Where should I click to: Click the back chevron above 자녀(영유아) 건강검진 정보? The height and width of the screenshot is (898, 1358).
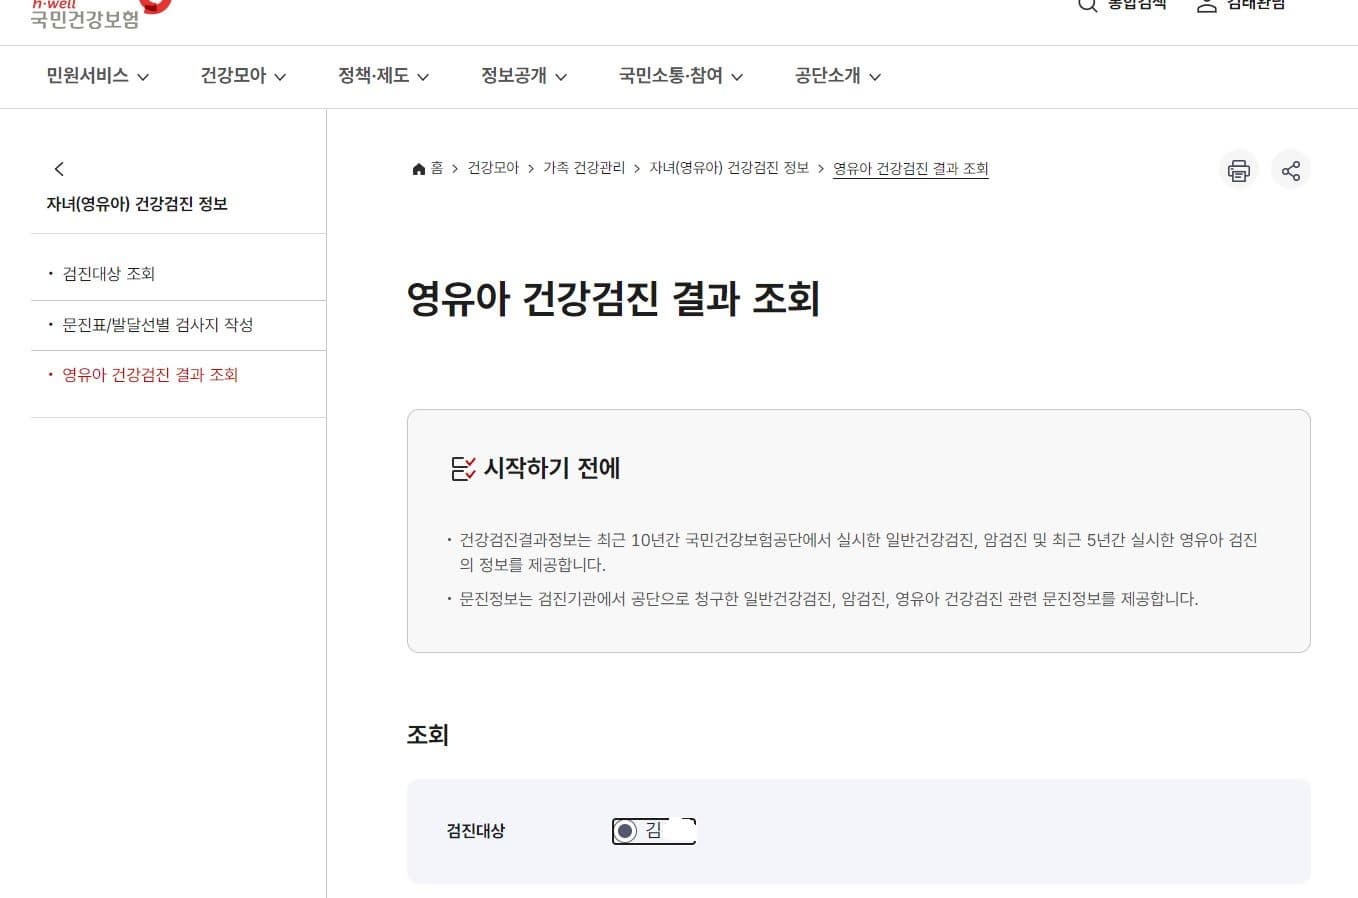tap(60, 168)
